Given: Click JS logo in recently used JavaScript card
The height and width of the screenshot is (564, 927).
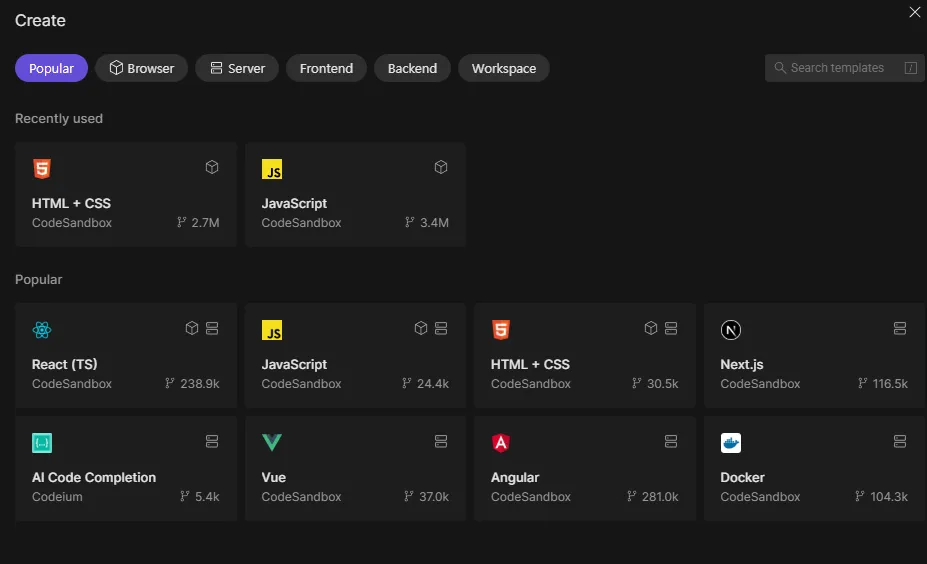Looking at the screenshot, I should (x=272, y=169).
